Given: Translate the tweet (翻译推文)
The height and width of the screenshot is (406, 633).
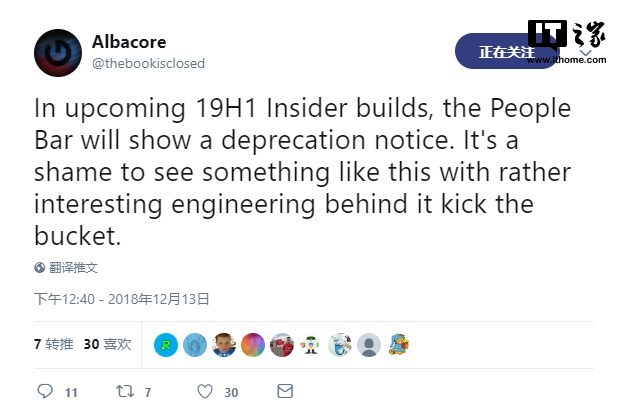Looking at the screenshot, I should pyautogui.click(x=75, y=267).
